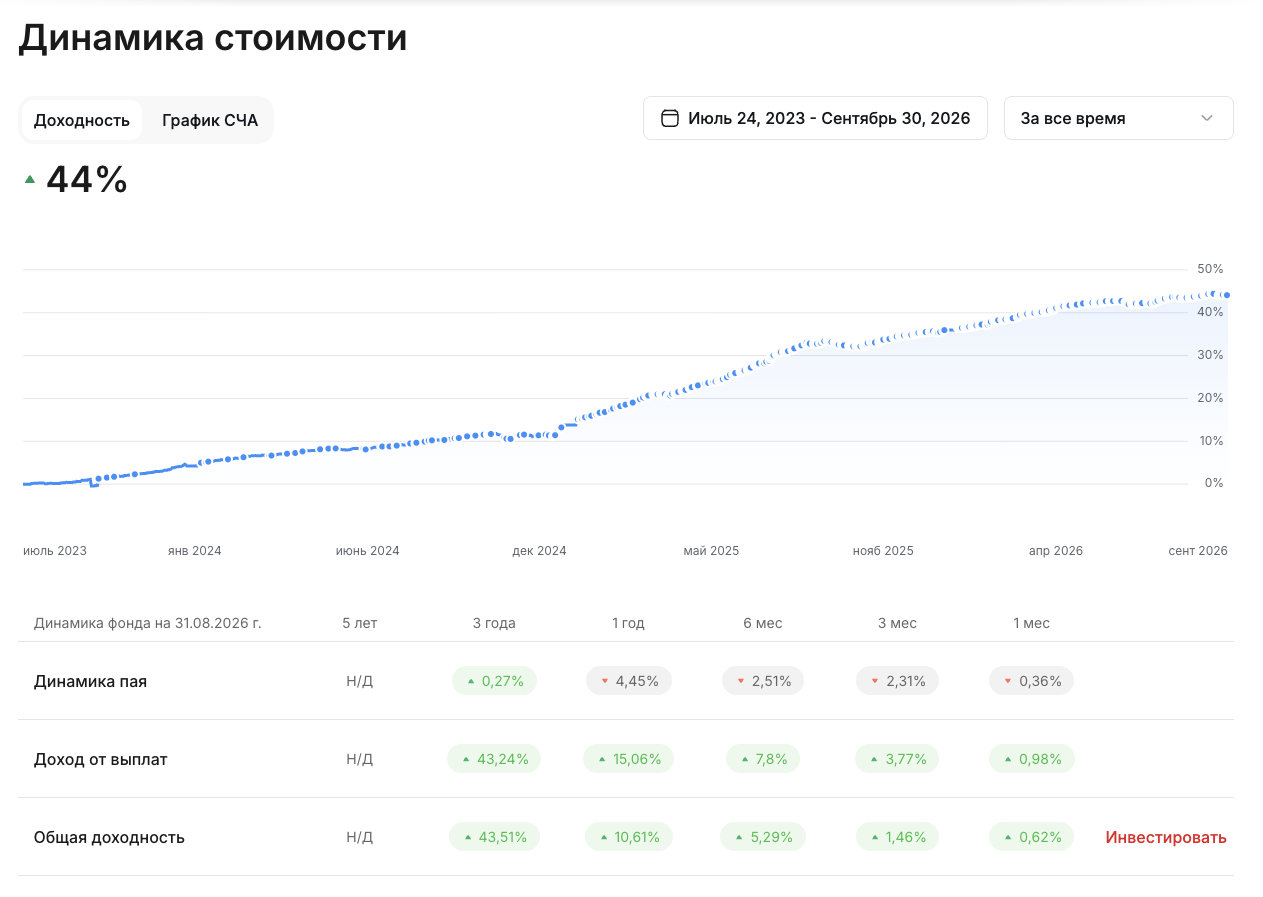The width and height of the screenshot is (1263, 897).
Task: Click the нояб 2025 axis label
Action: click(883, 551)
